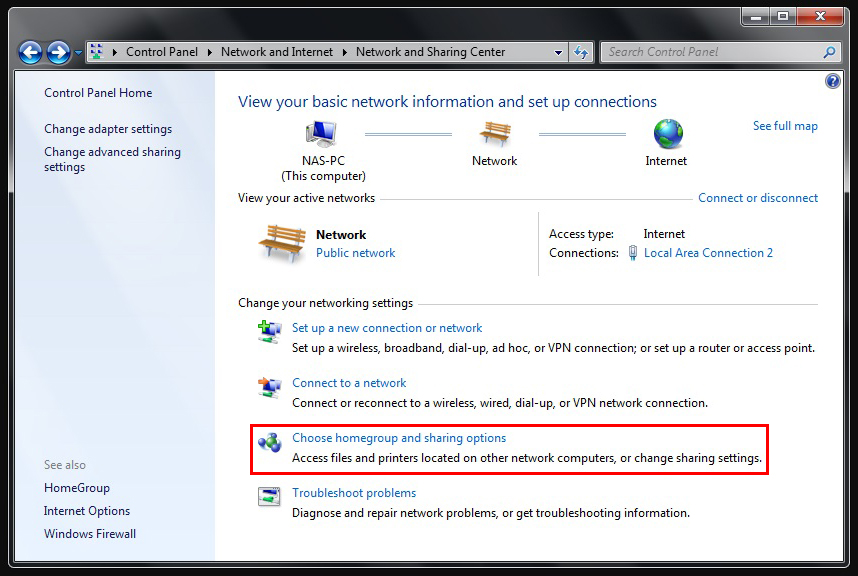Open Change advanced sharing settings

(112, 159)
